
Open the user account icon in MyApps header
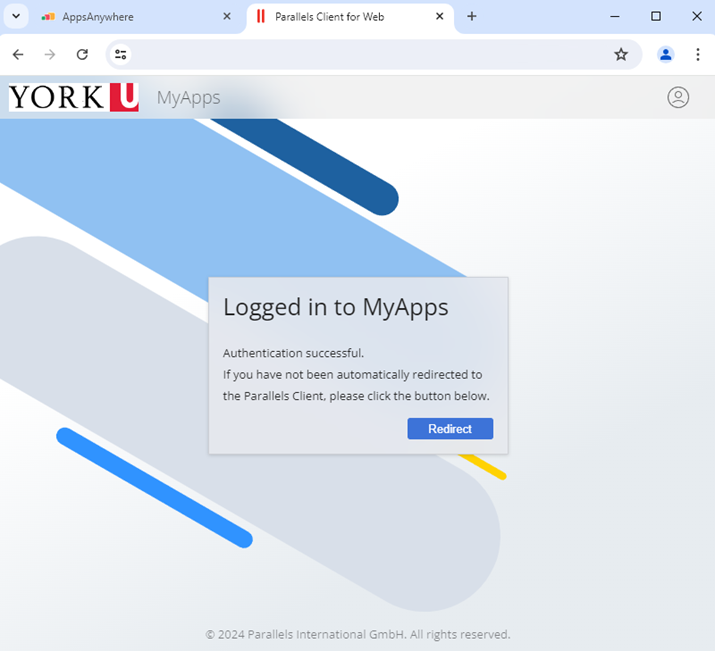click(678, 97)
